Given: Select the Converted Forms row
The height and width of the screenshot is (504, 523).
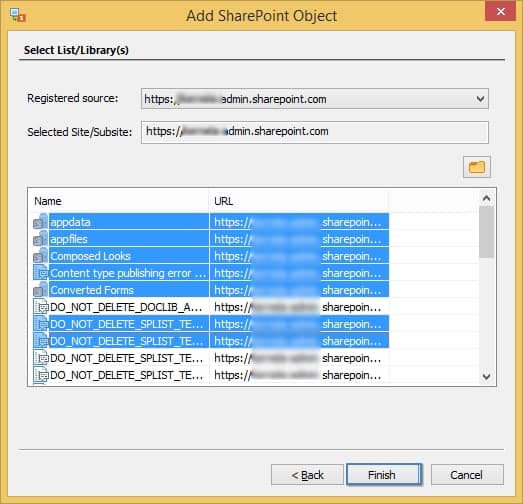Looking at the screenshot, I should [x=210, y=290].
